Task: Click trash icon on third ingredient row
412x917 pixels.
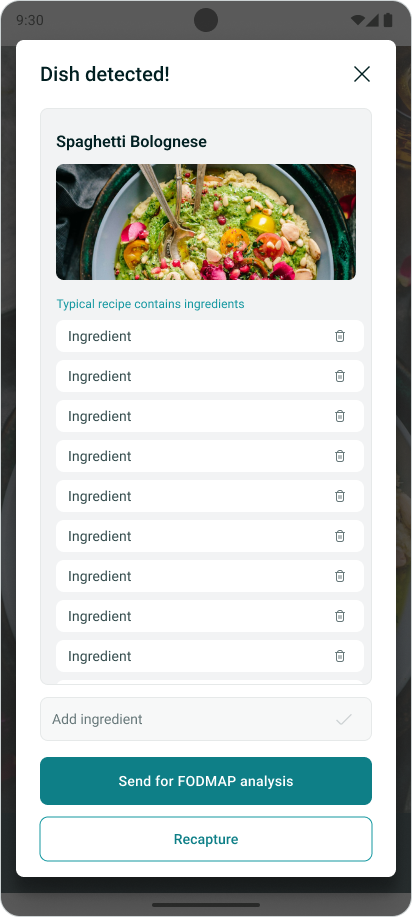Action: 339,416
